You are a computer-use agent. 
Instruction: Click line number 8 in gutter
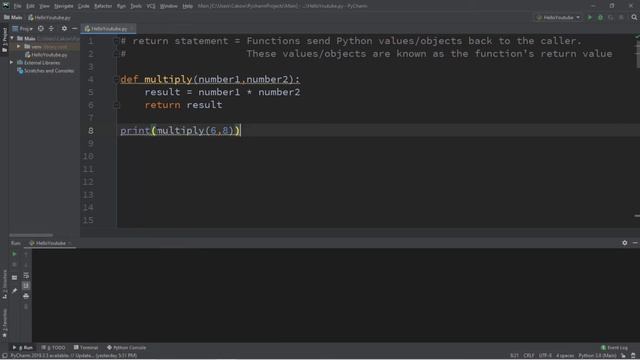(x=90, y=131)
